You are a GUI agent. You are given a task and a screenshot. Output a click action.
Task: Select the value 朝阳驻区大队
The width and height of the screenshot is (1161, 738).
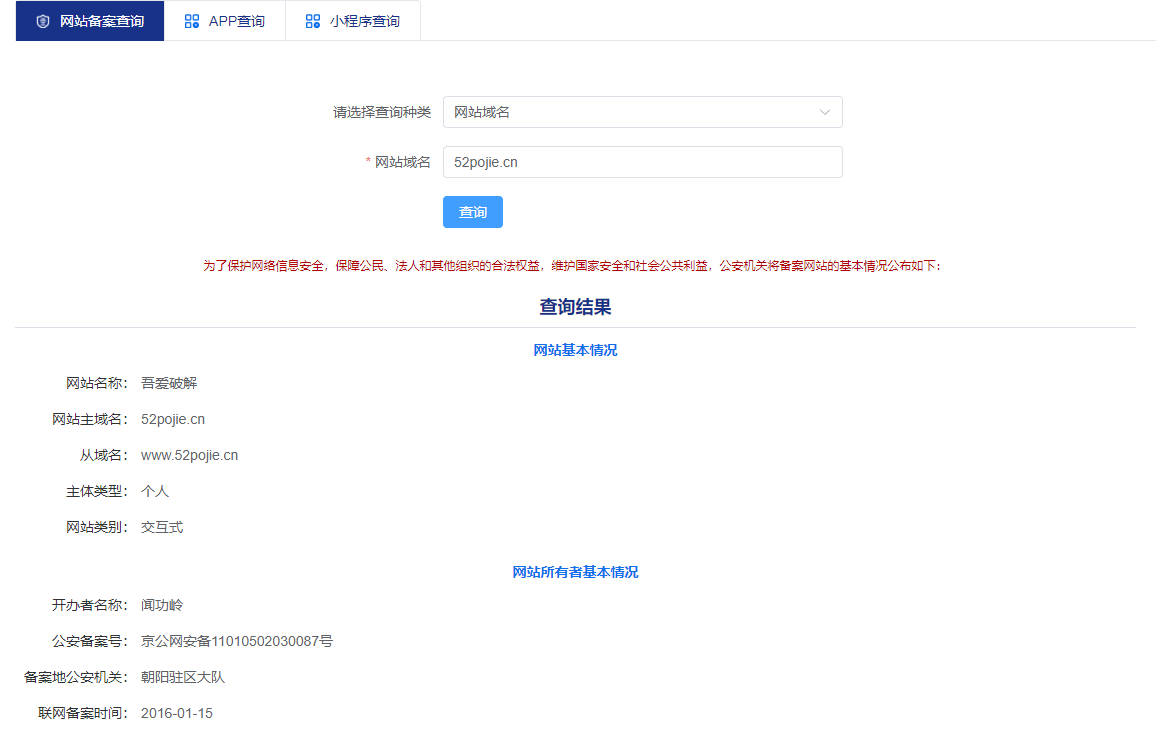pos(183,677)
